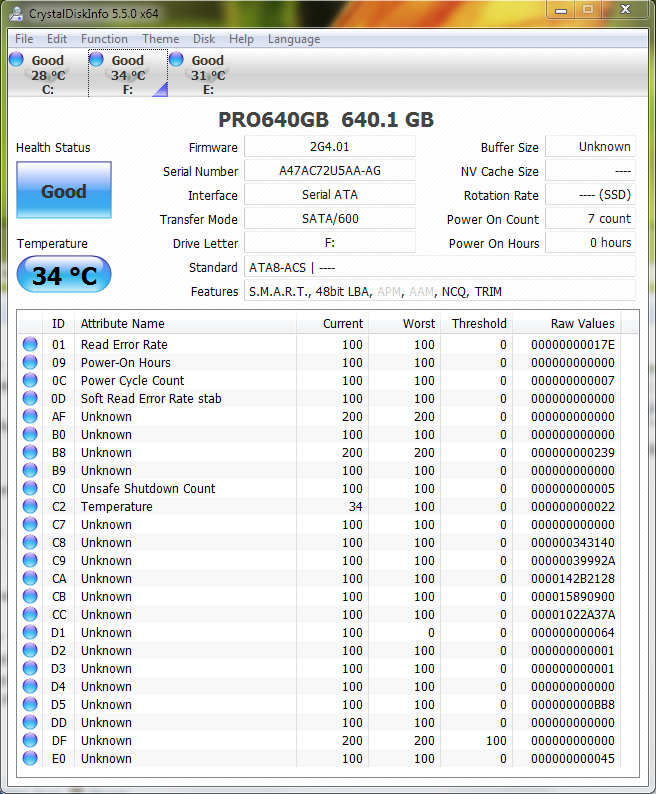Viewport: 656px width, 794px height.
Task: Select the C: drive status orb
Action: 16,60
